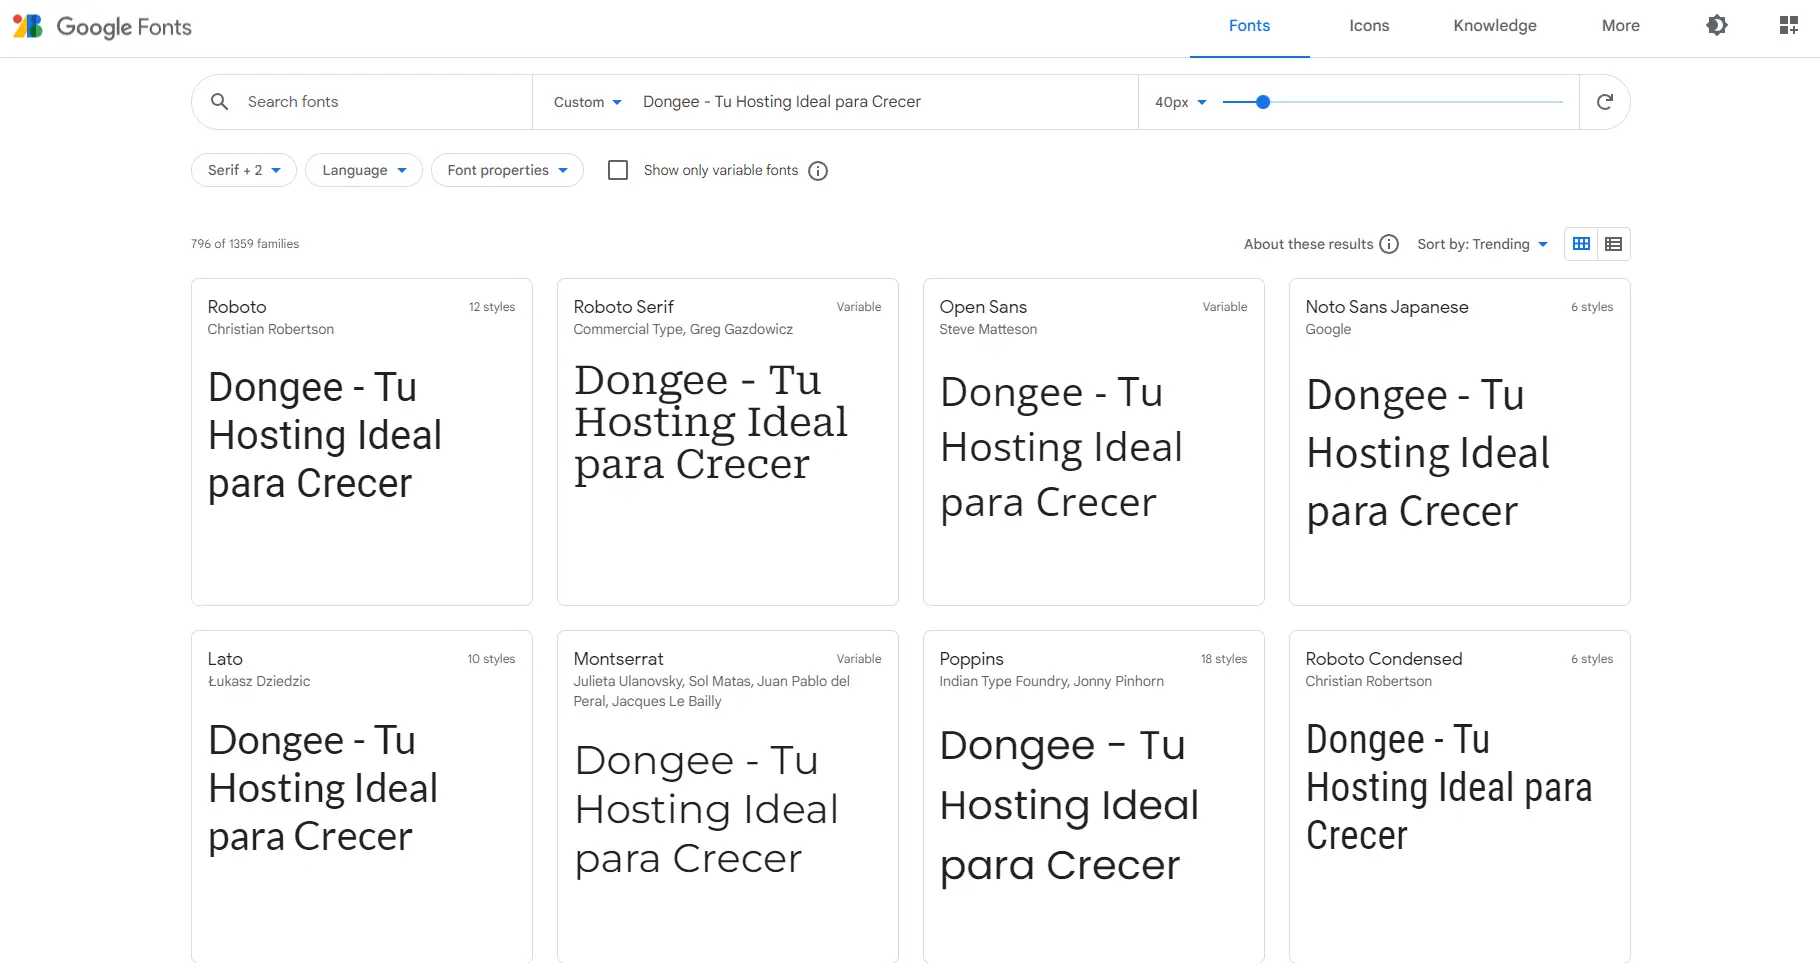Toggle the dark theme icon in the header
Image resolution: width=1820 pixels, height=977 pixels.
point(1717,26)
